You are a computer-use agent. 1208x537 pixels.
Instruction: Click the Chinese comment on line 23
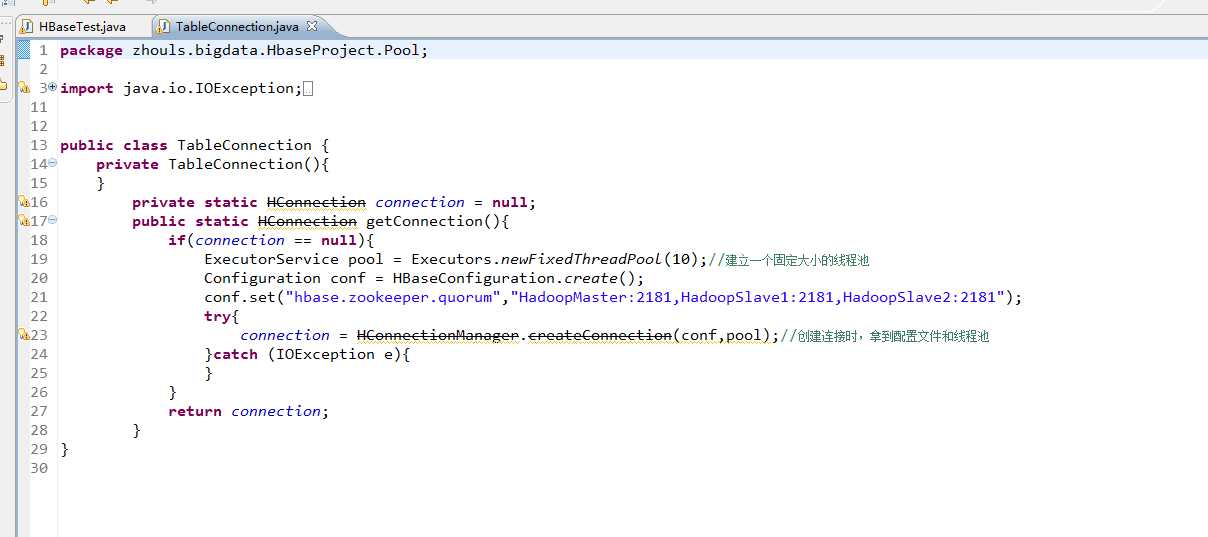885,336
